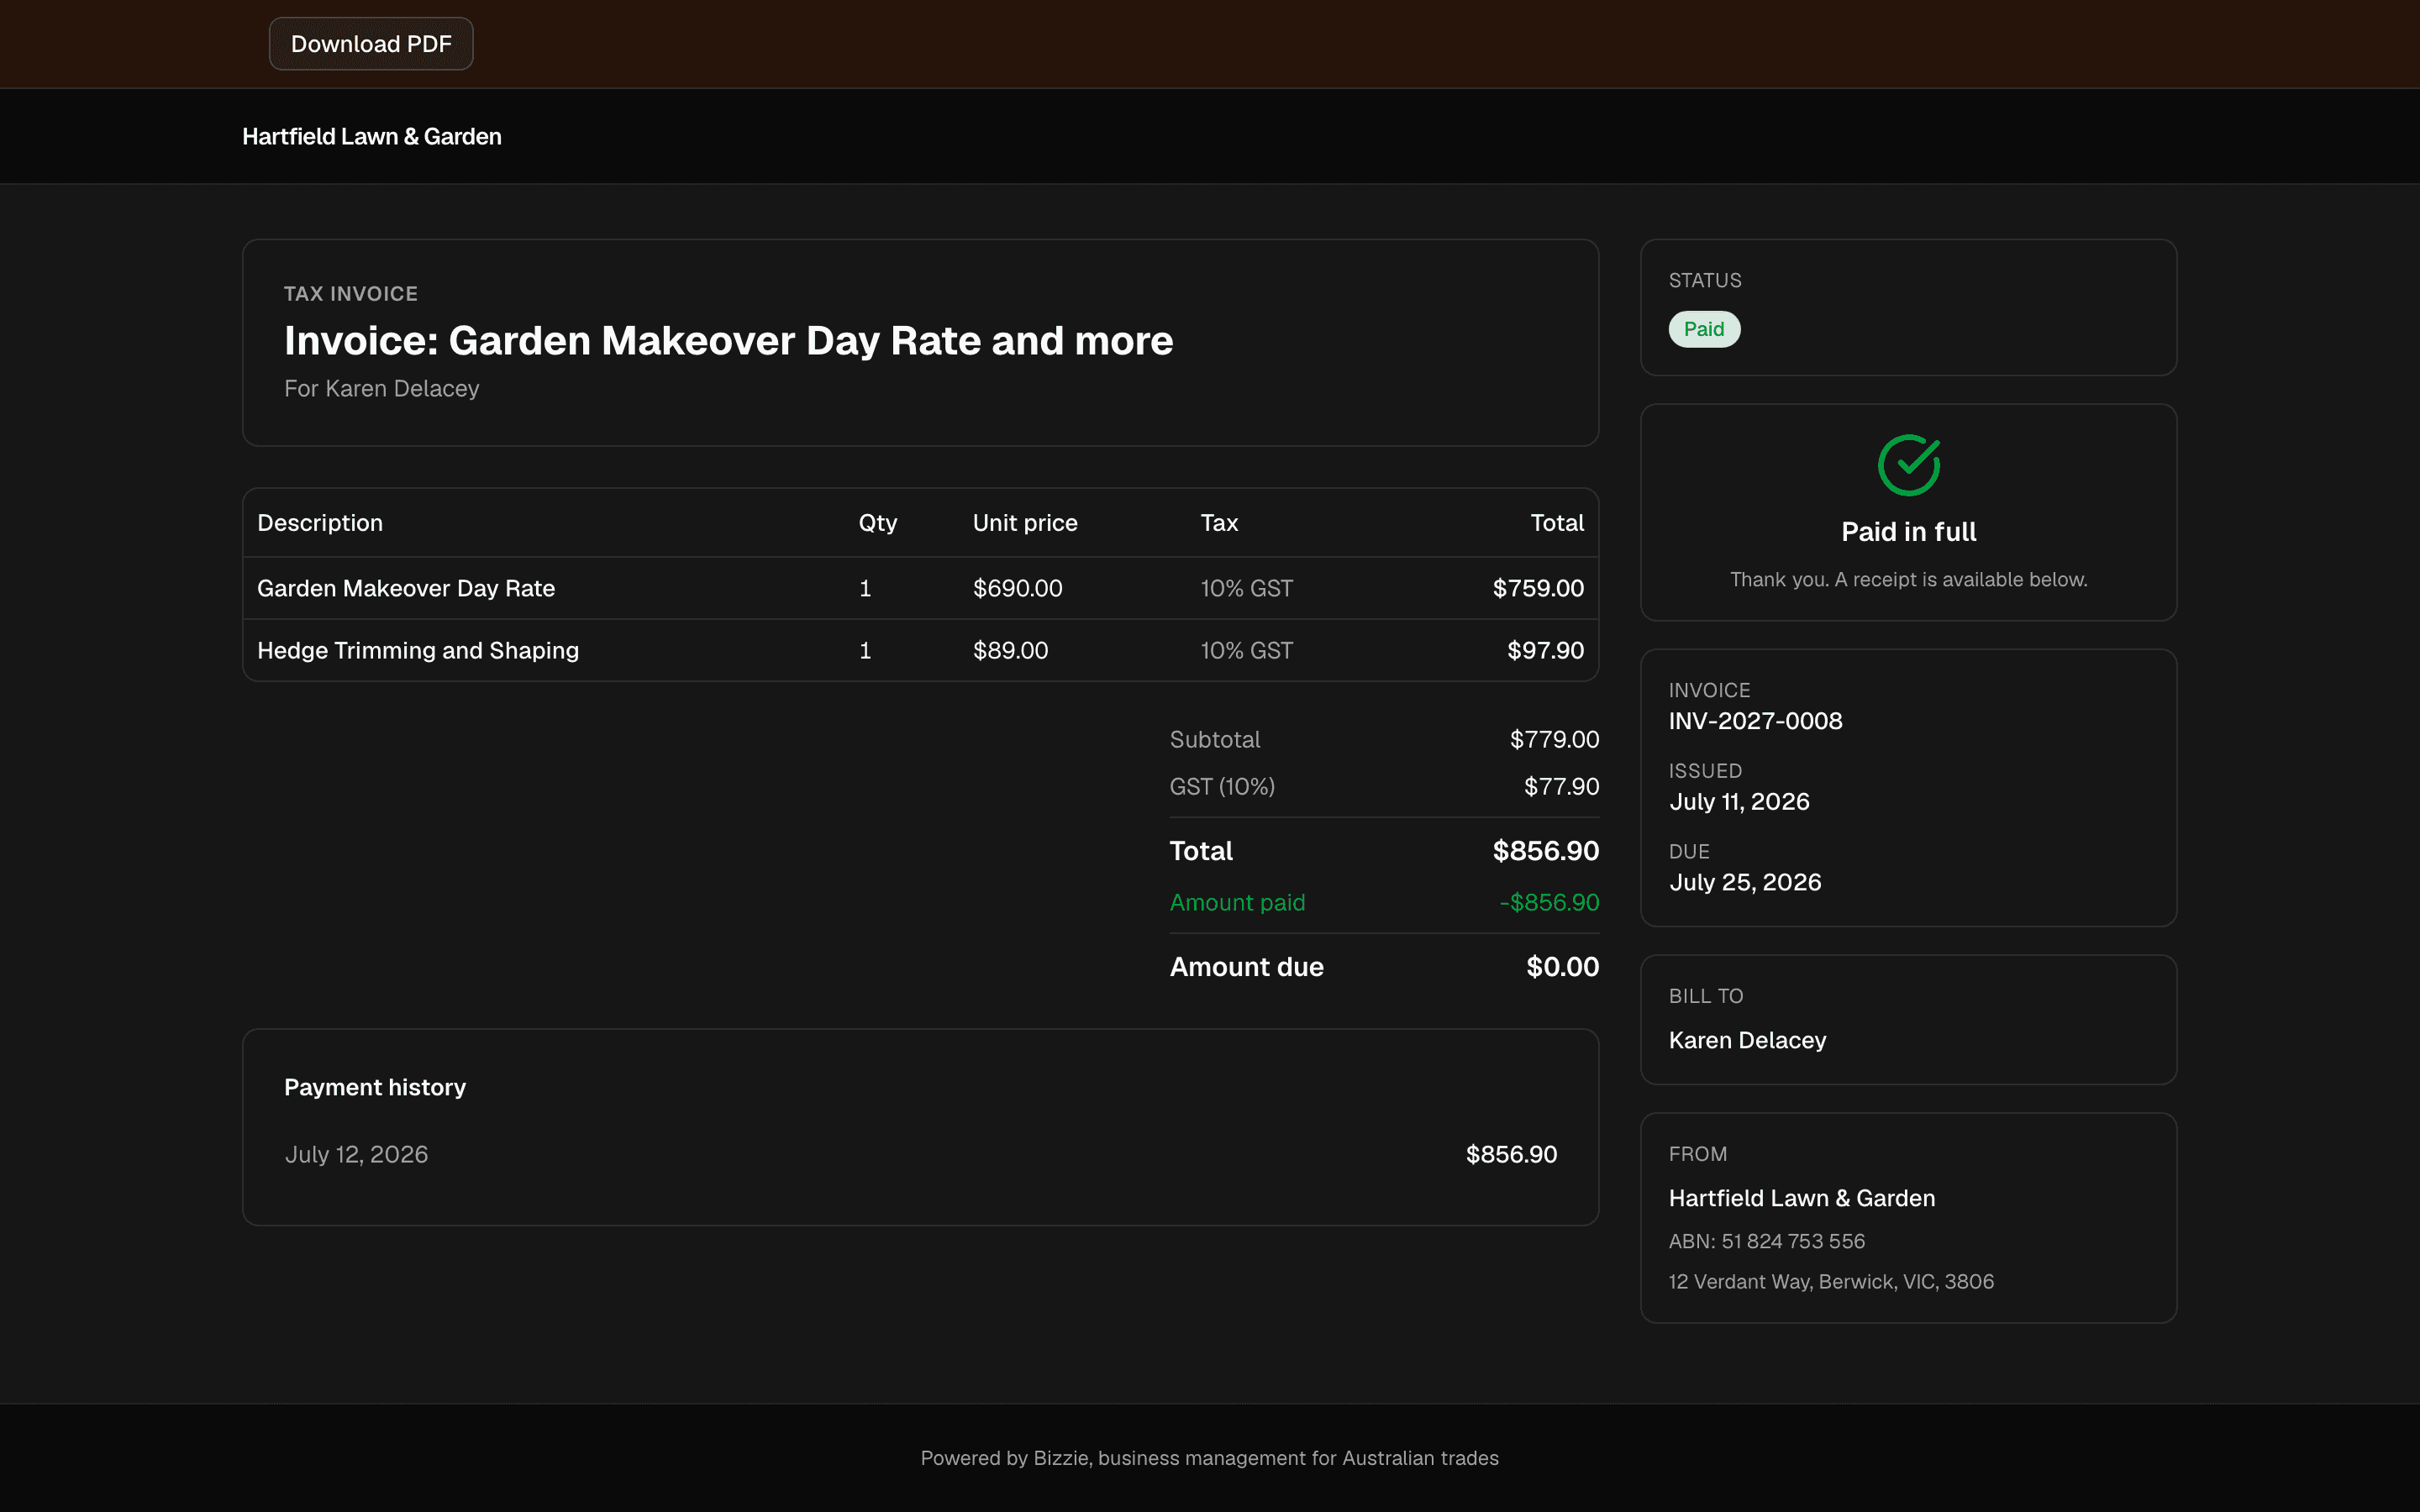Click the Subtotal value $779.00
This screenshot has width=2420, height=1512.
1554,739
